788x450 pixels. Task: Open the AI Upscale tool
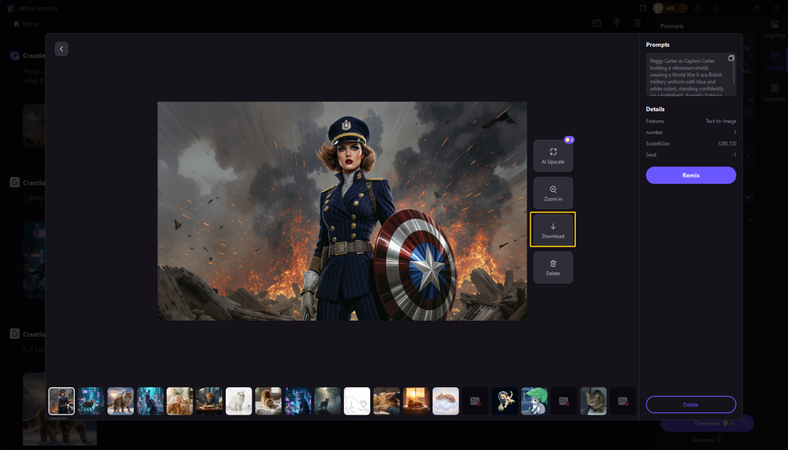click(x=553, y=155)
